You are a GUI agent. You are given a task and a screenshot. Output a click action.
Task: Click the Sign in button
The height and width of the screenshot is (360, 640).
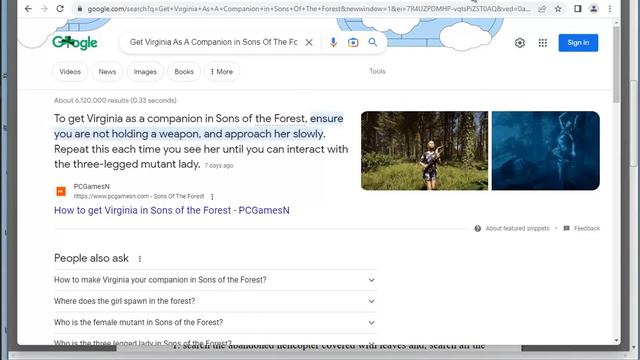point(578,42)
